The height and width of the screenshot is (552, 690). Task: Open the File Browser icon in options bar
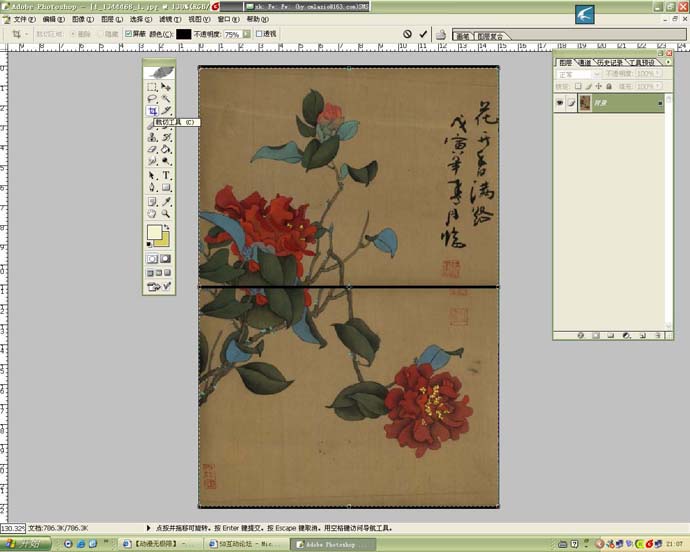pyautogui.click(x=441, y=34)
